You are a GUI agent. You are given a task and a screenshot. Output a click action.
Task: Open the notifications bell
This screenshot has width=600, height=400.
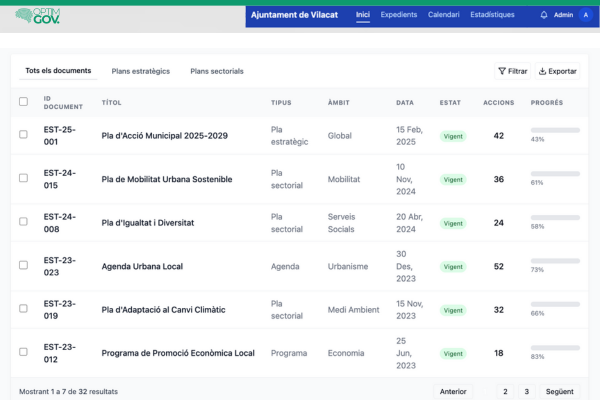[x=543, y=15]
